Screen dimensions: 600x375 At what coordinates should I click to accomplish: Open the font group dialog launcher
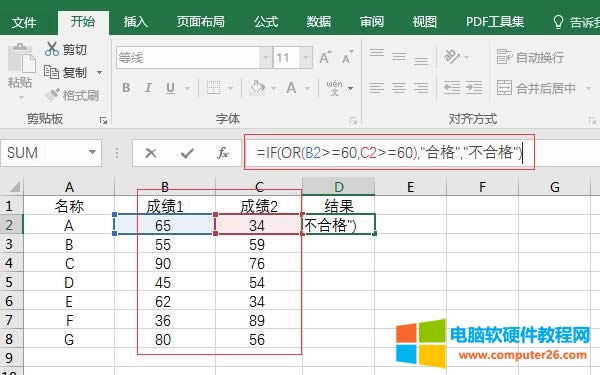pyautogui.click(x=353, y=121)
